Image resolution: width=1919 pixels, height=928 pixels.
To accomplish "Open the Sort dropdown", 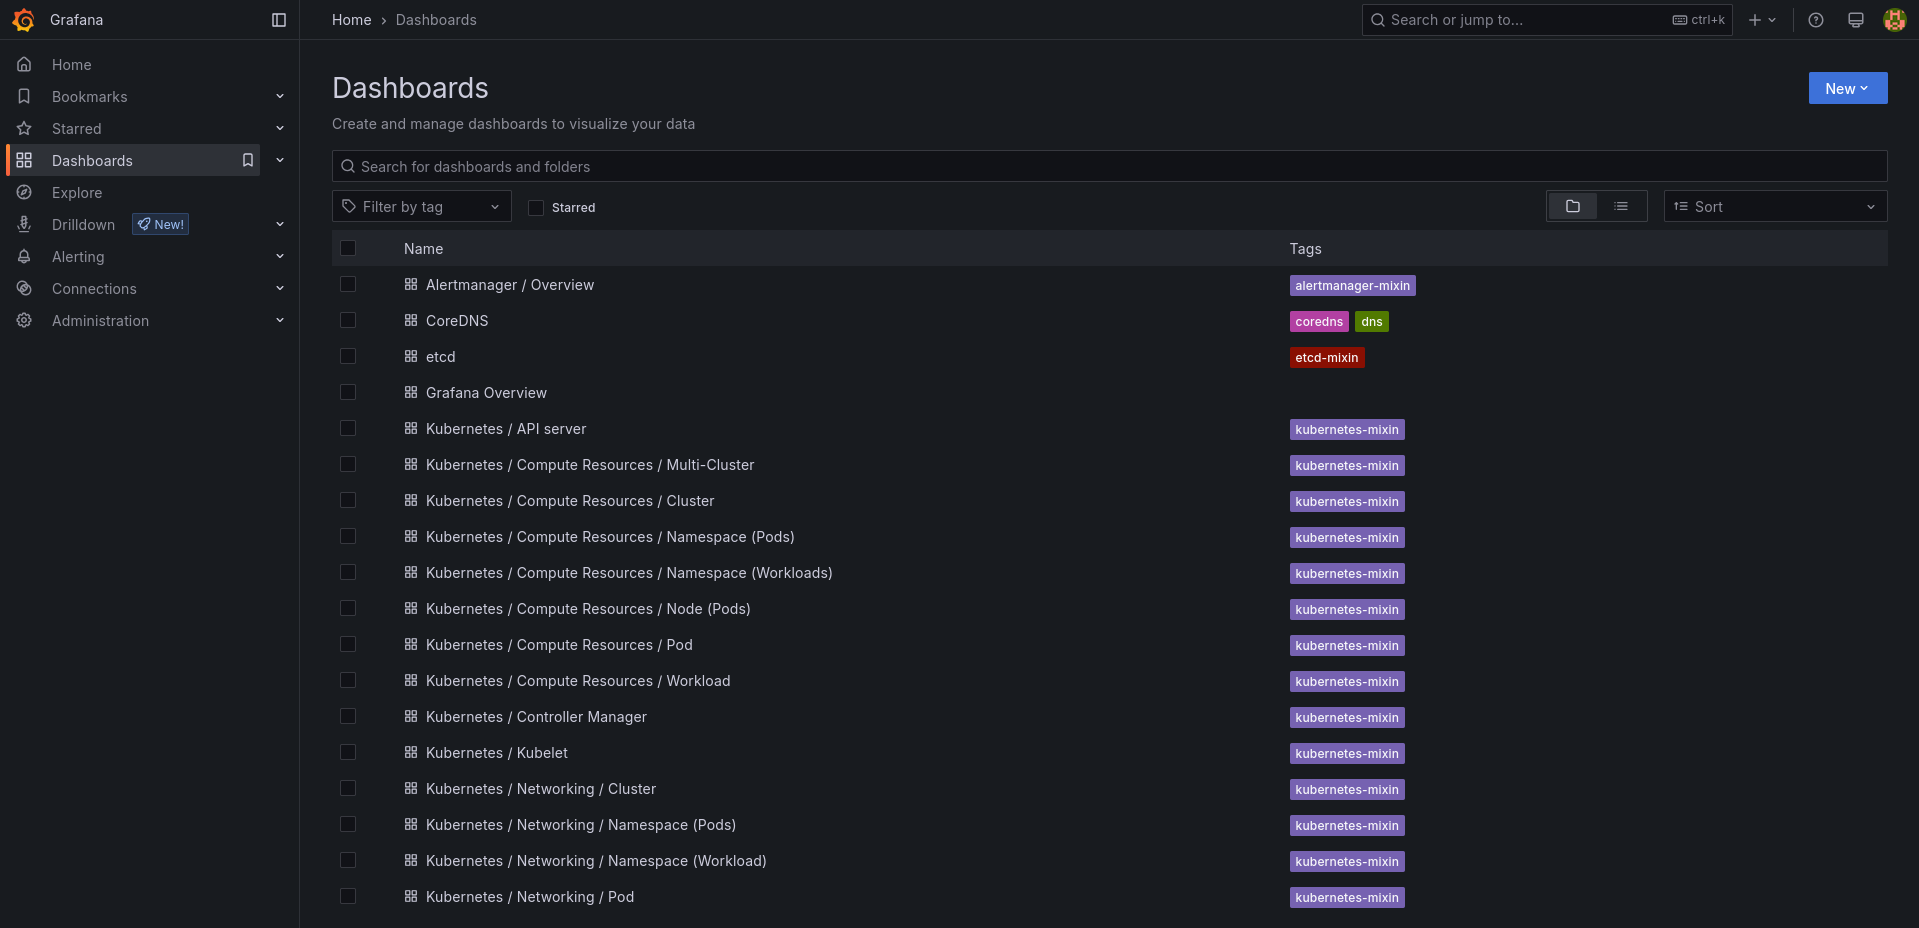I will click(1775, 206).
